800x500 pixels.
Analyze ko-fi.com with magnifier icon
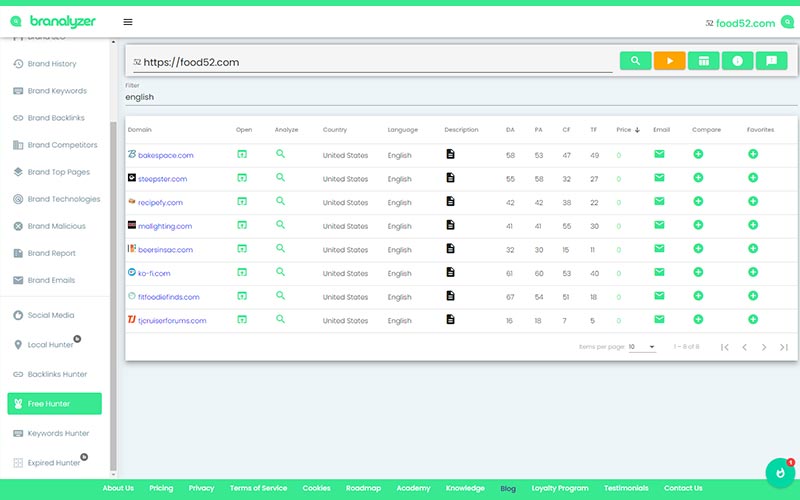[280, 272]
